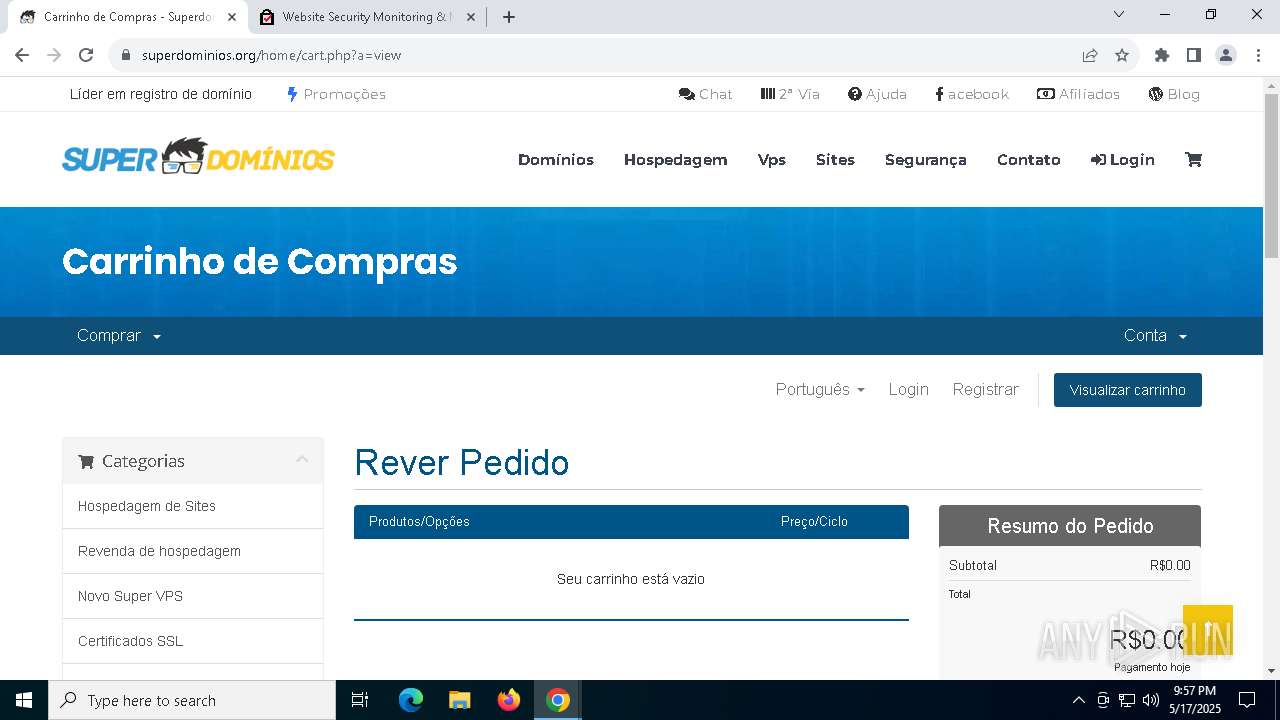This screenshot has height=720, width=1280.
Task: Open the Extensions puzzle icon
Action: tap(1162, 55)
